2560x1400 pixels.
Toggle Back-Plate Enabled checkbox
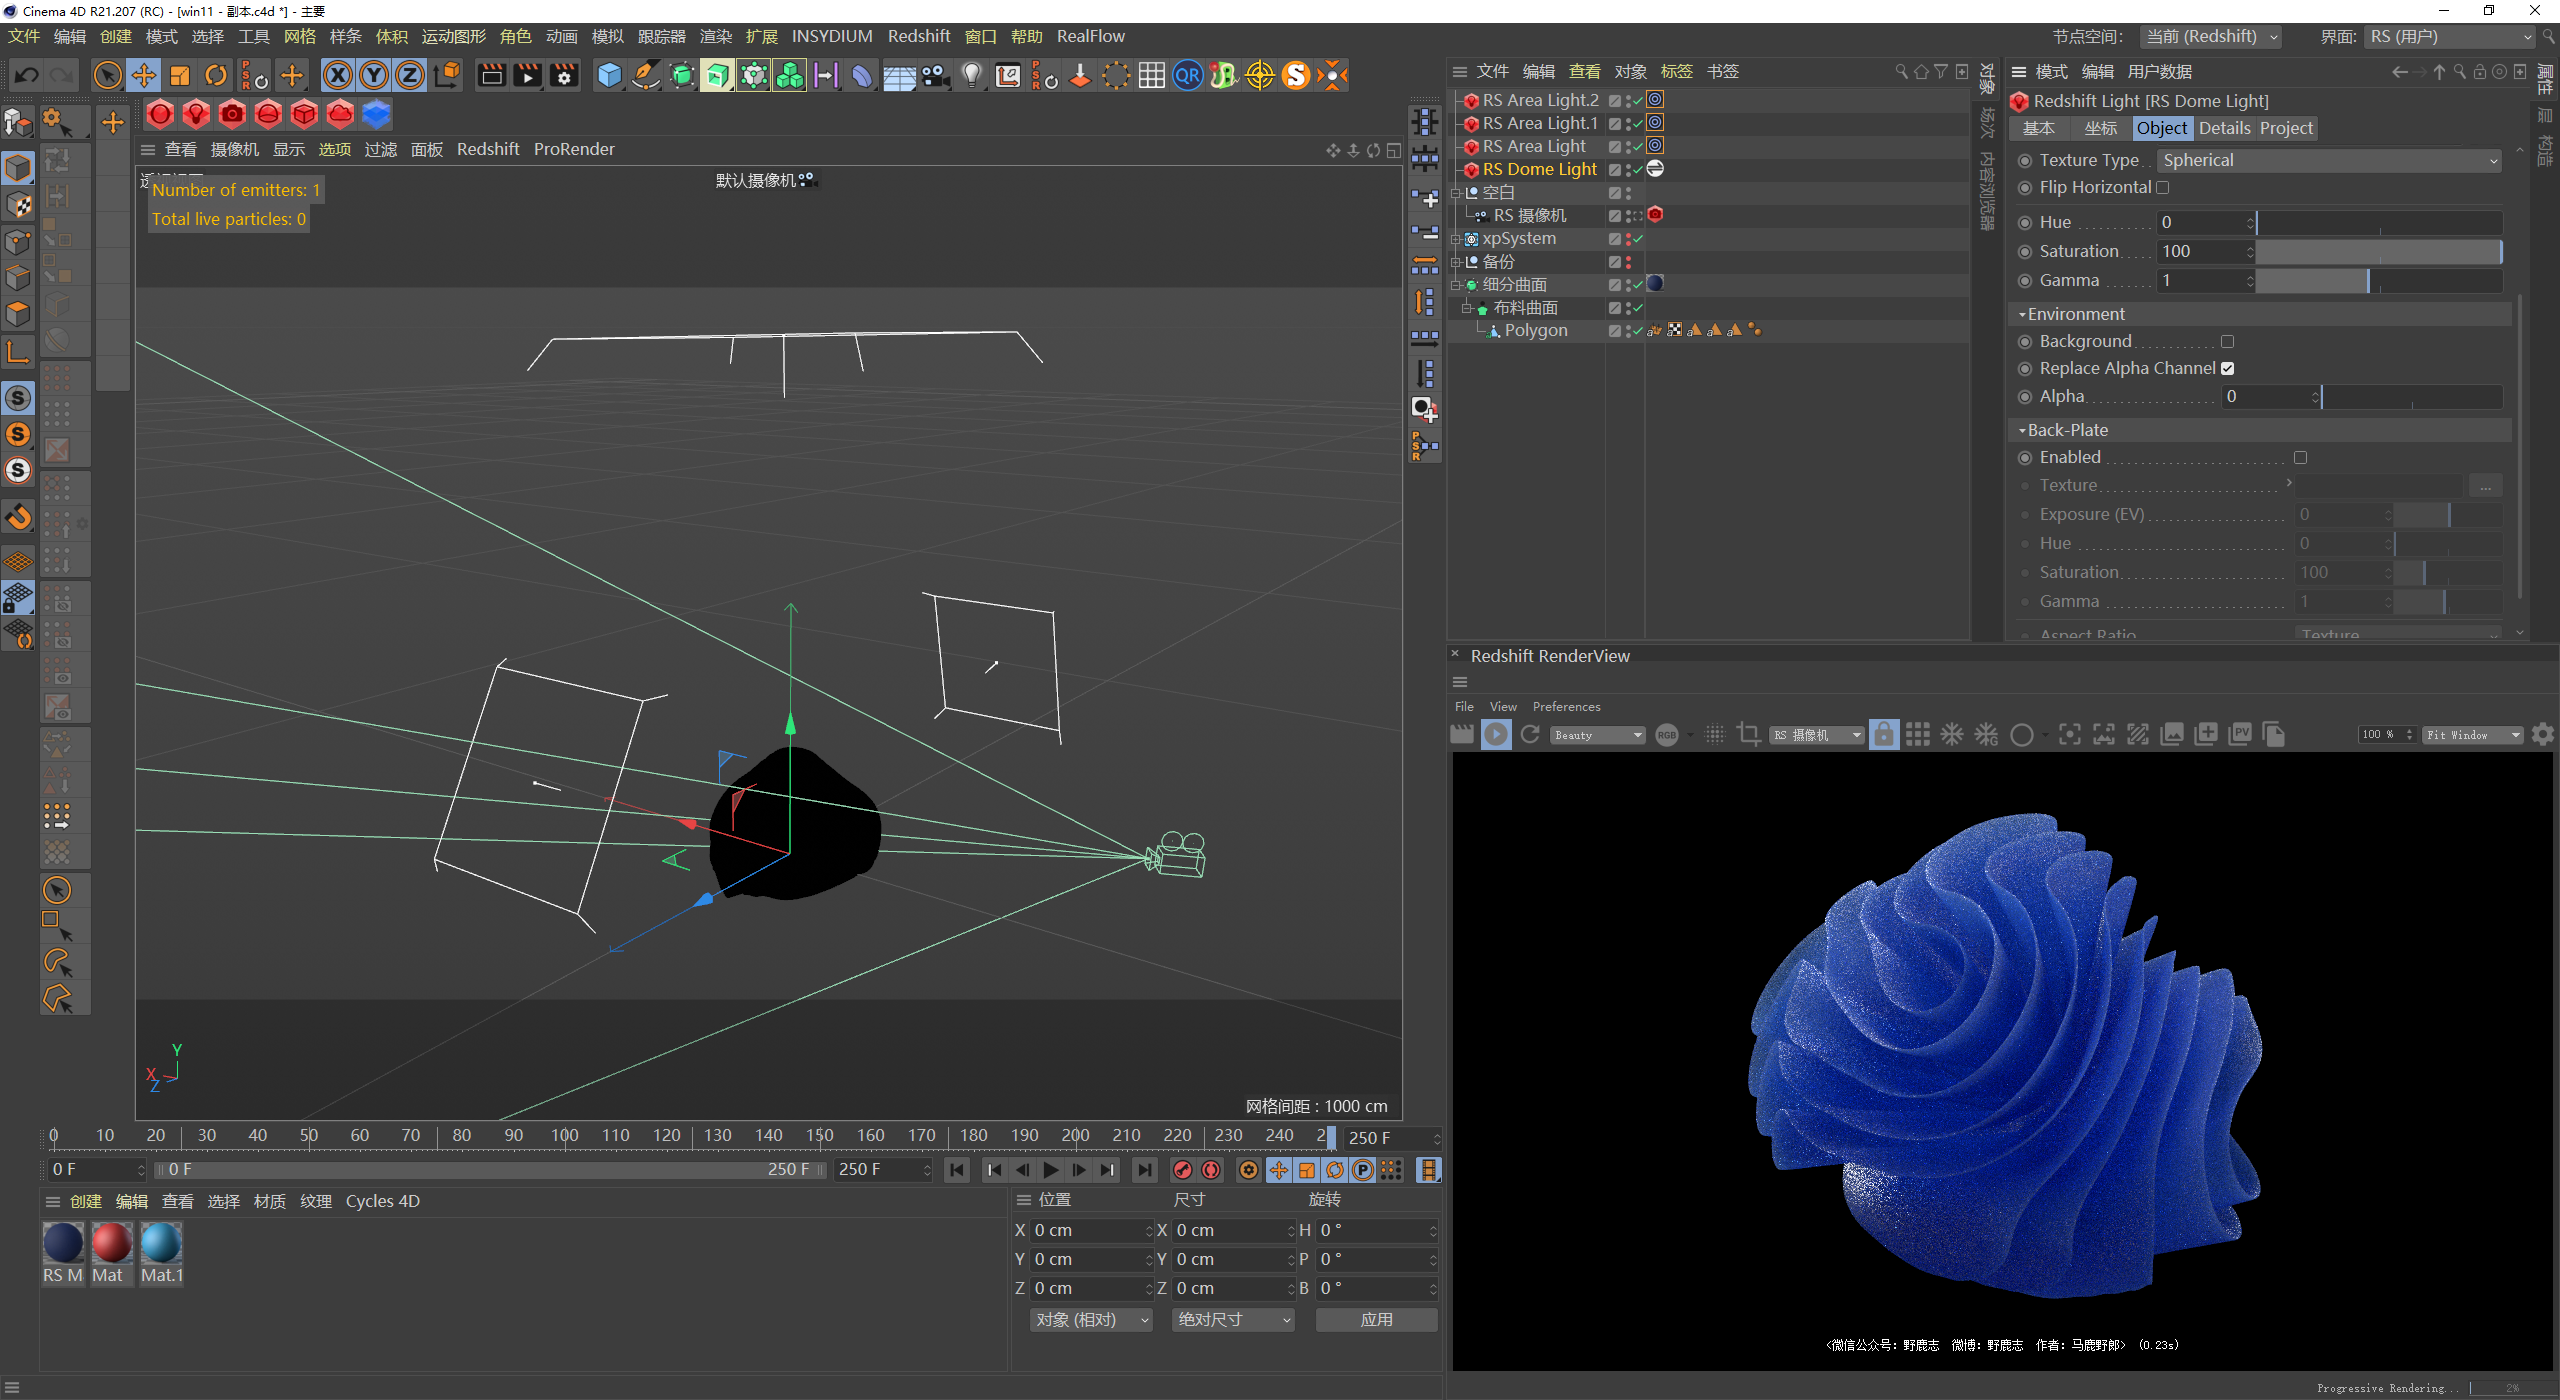click(x=2300, y=457)
